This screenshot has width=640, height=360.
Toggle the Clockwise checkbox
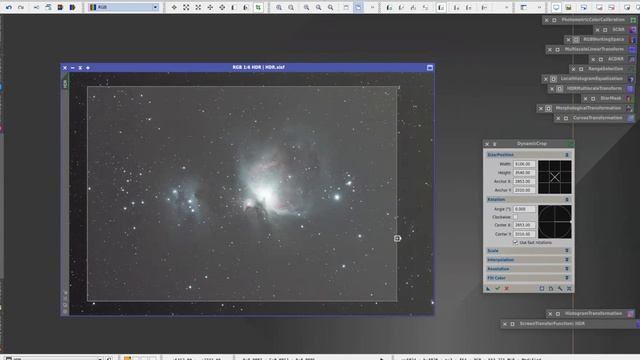click(x=515, y=217)
